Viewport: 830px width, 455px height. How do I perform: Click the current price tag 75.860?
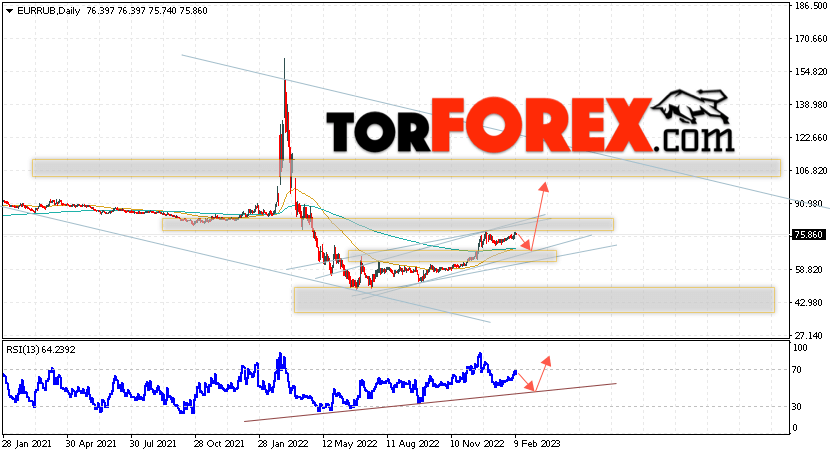pos(808,235)
